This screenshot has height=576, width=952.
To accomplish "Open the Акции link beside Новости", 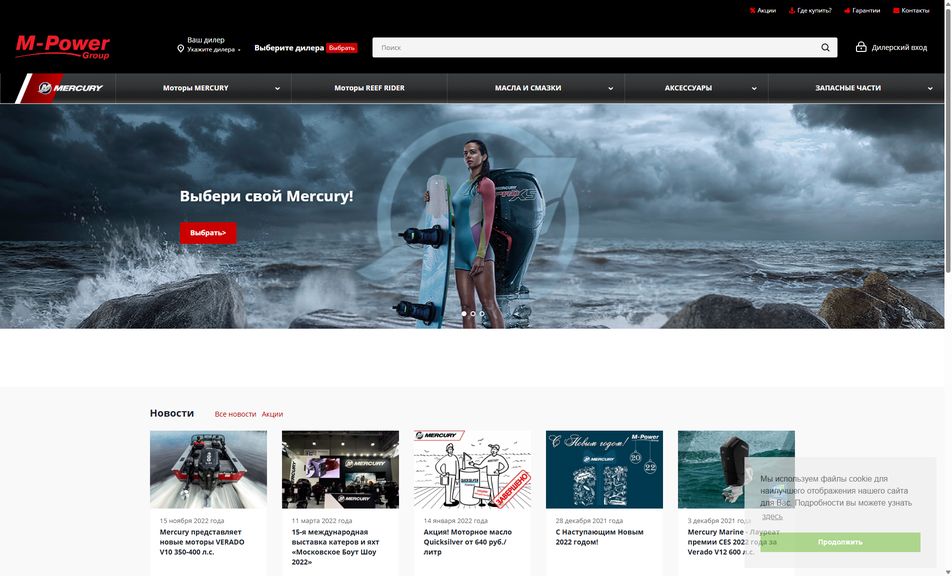I will (272, 414).
